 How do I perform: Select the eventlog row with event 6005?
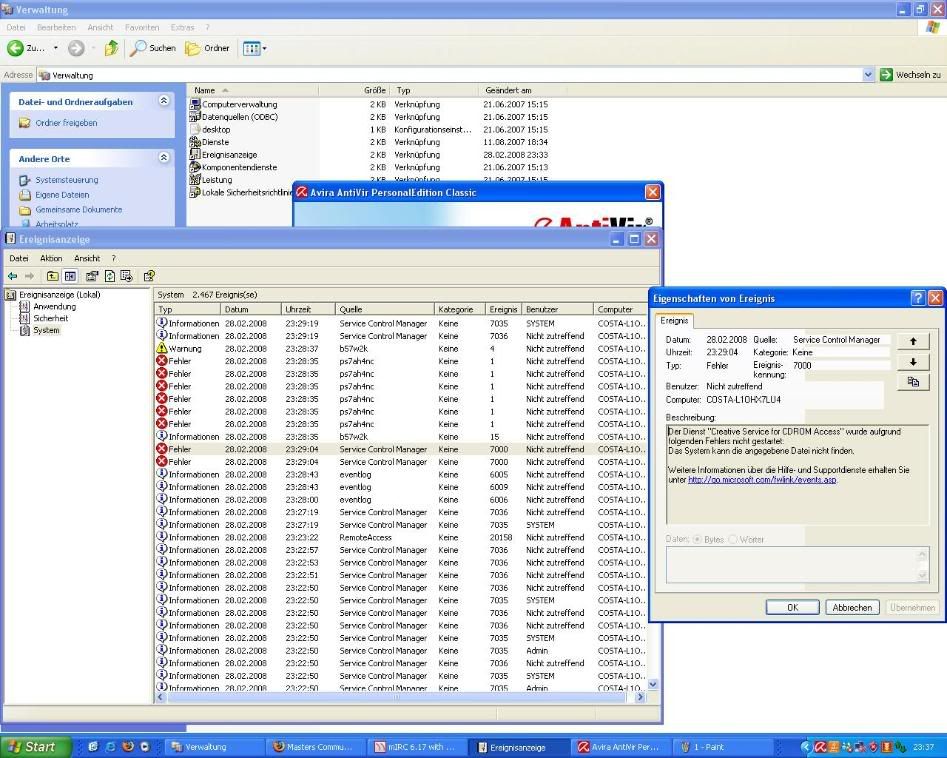401,474
